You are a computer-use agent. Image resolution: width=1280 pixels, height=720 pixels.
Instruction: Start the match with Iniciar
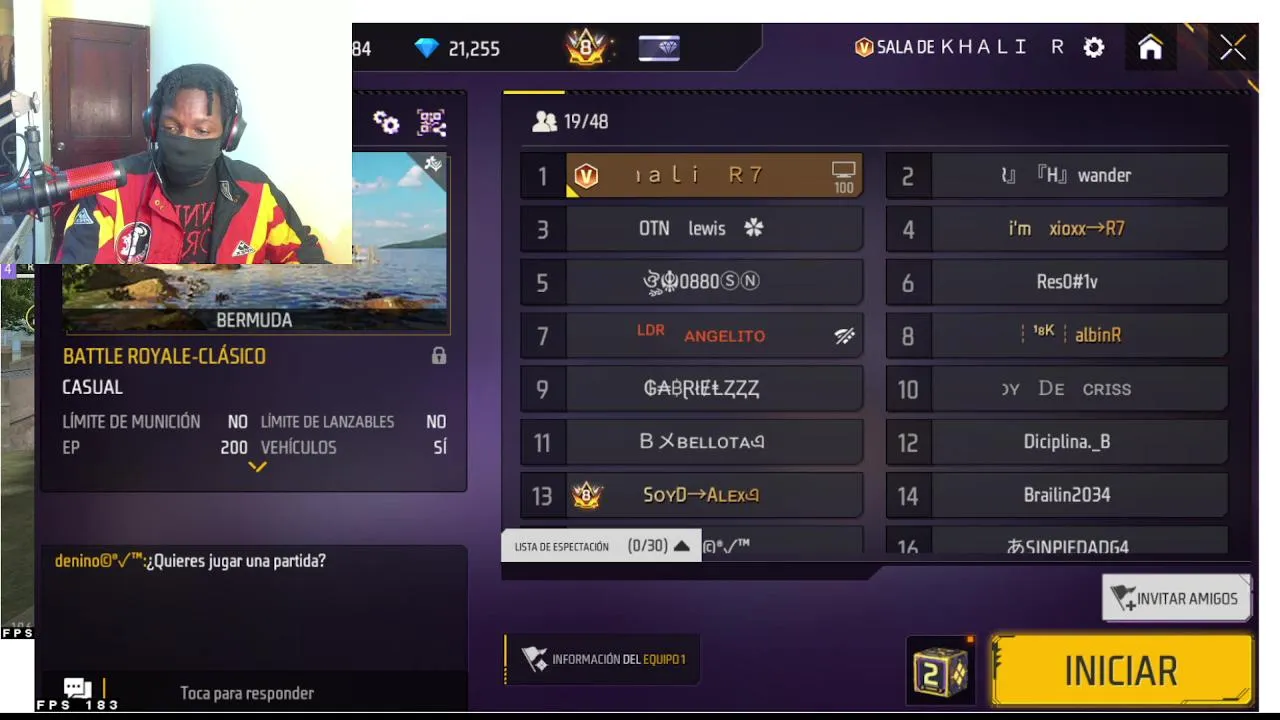pyautogui.click(x=1121, y=671)
